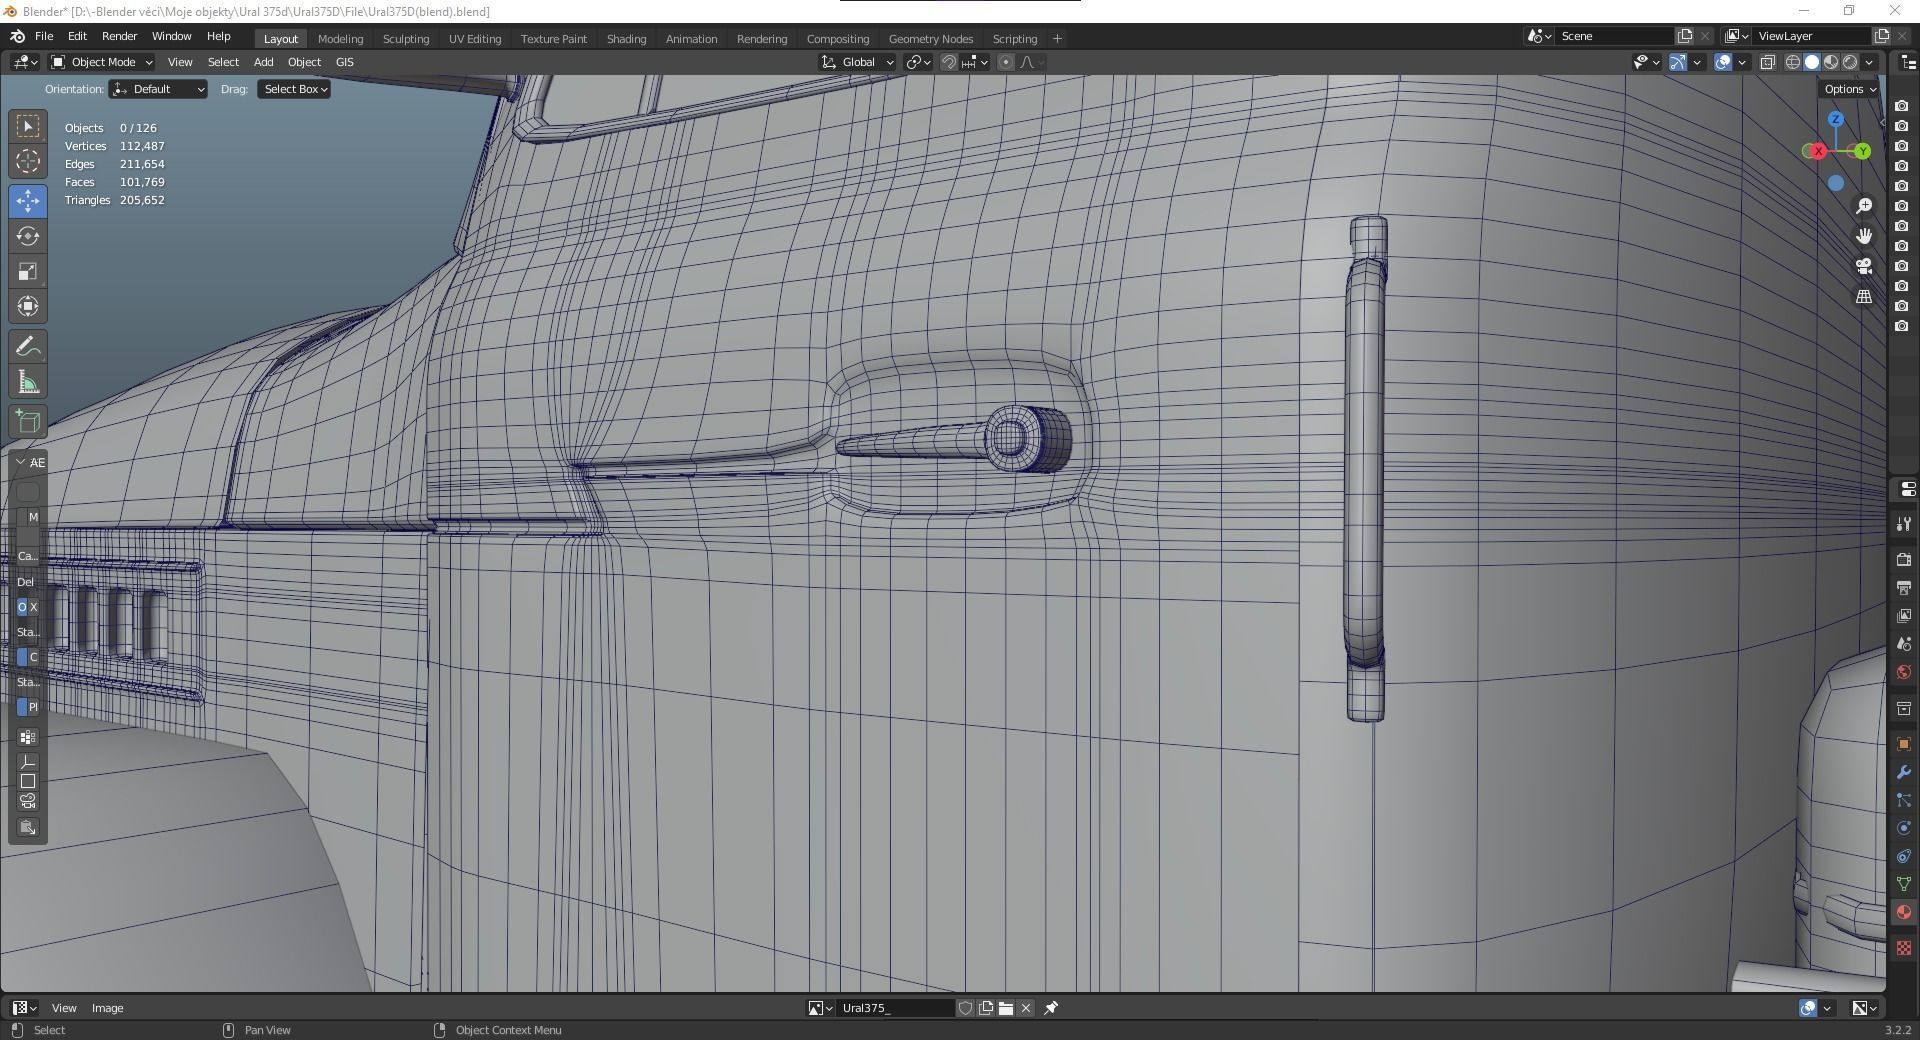Open the Add menu in viewport header
The height and width of the screenshot is (1040, 1920).
click(x=264, y=62)
